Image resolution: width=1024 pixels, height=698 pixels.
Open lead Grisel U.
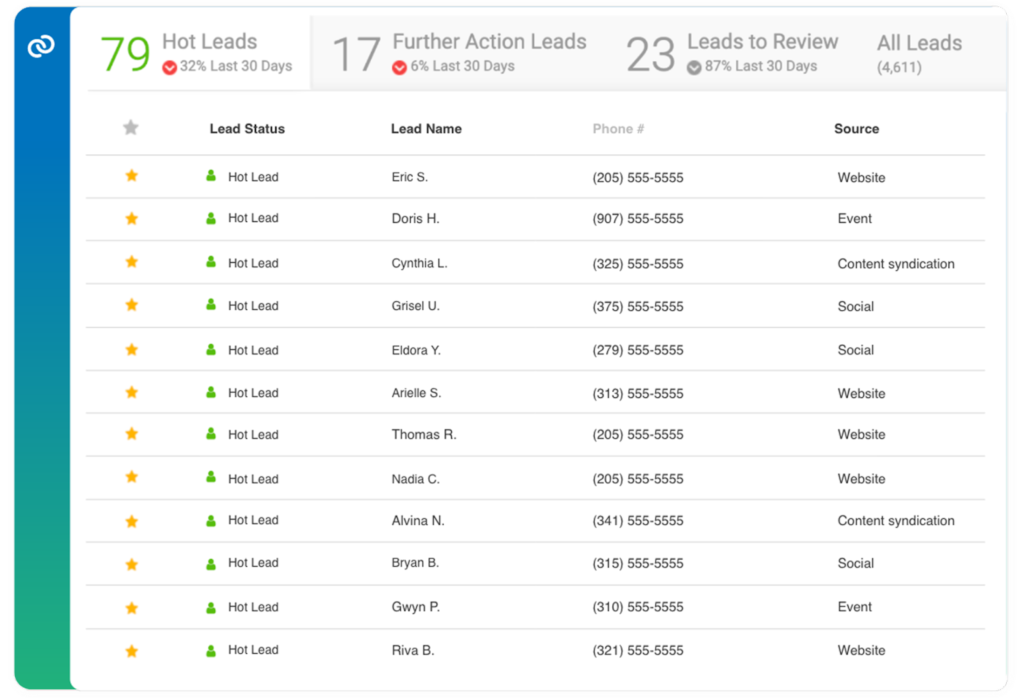[x=415, y=306]
